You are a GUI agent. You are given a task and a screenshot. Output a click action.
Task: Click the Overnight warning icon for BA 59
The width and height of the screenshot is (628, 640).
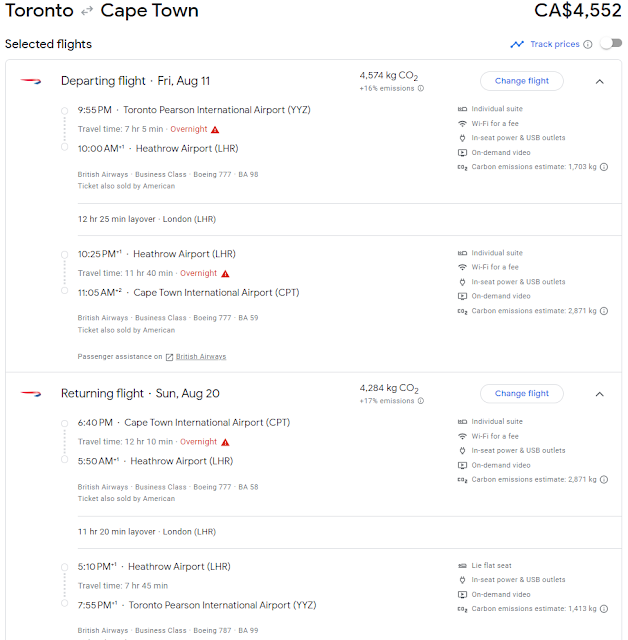pyautogui.click(x=225, y=273)
